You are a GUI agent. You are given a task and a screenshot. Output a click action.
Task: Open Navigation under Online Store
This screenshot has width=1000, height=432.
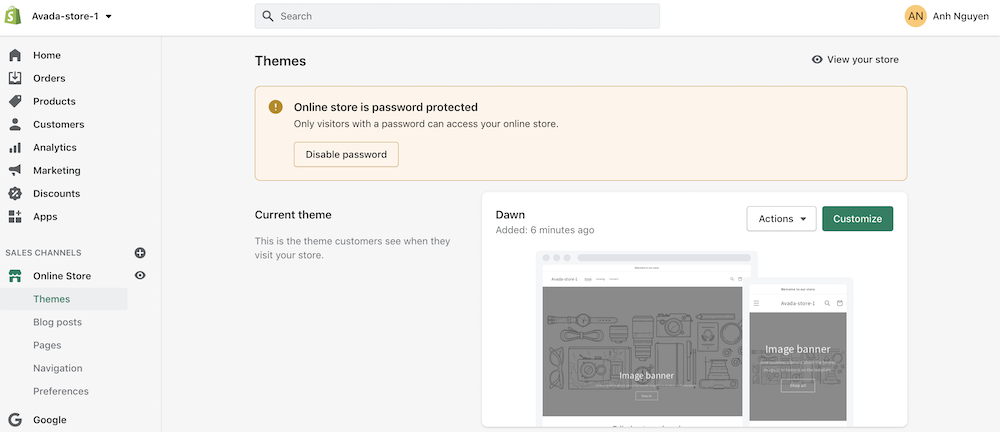(x=57, y=368)
